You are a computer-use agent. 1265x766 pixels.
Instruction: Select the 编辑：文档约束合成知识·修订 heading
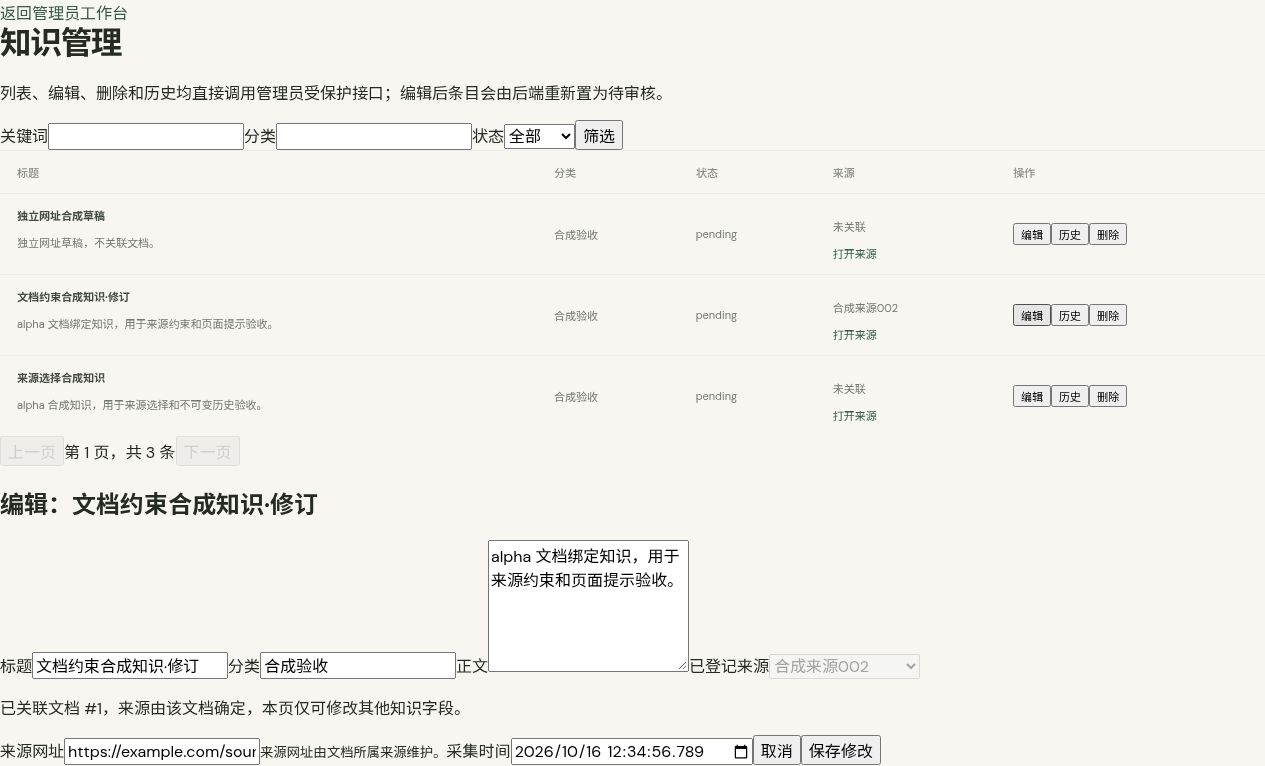(x=158, y=504)
